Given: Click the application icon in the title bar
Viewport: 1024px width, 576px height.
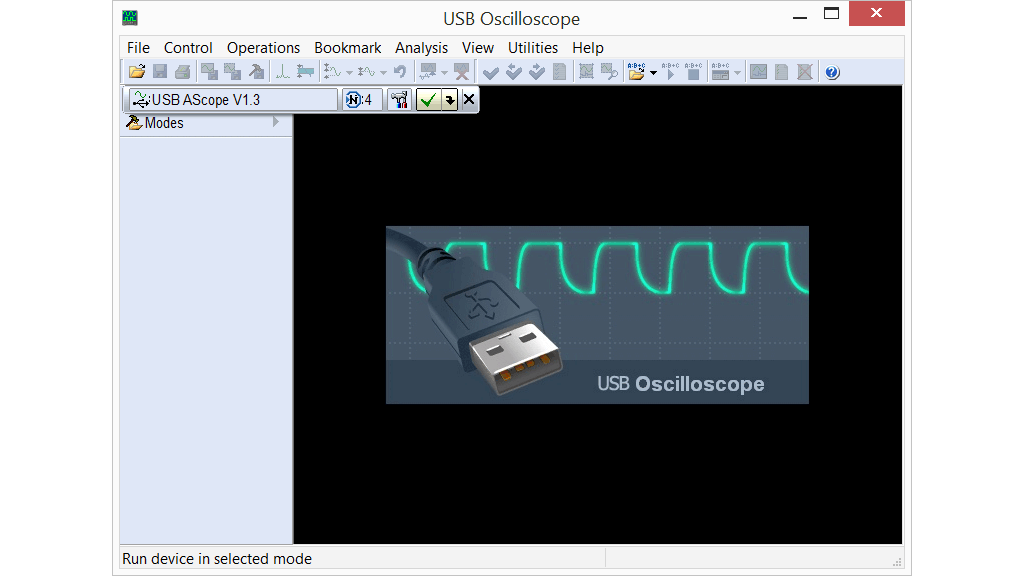Looking at the screenshot, I should (130, 18).
